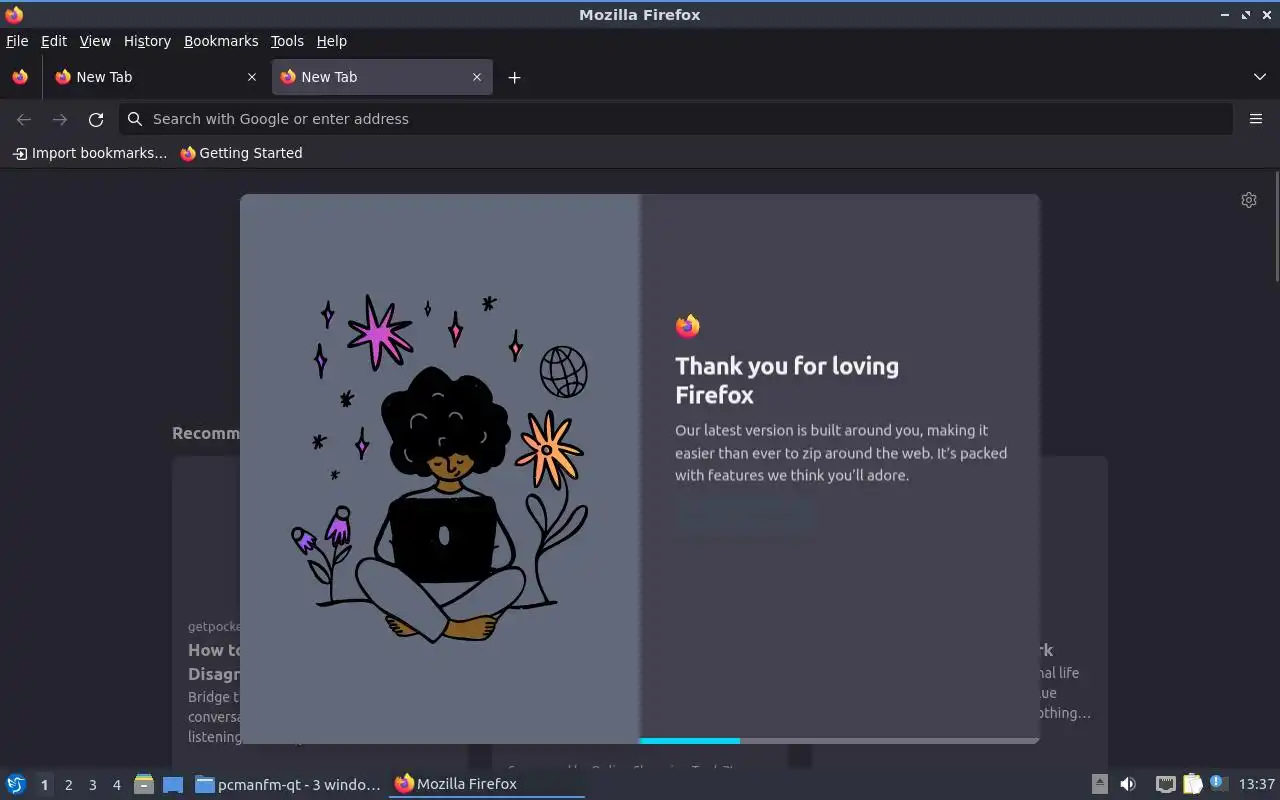Viewport: 1280px width, 800px height.
Task: Switch to the first New Tab
Action: (156, 77)
